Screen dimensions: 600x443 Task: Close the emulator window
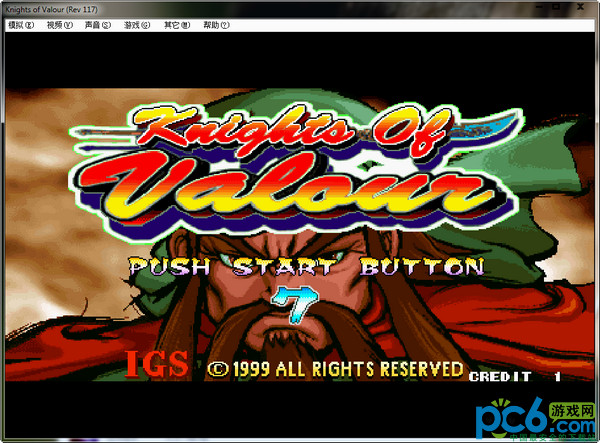[580, 6]
